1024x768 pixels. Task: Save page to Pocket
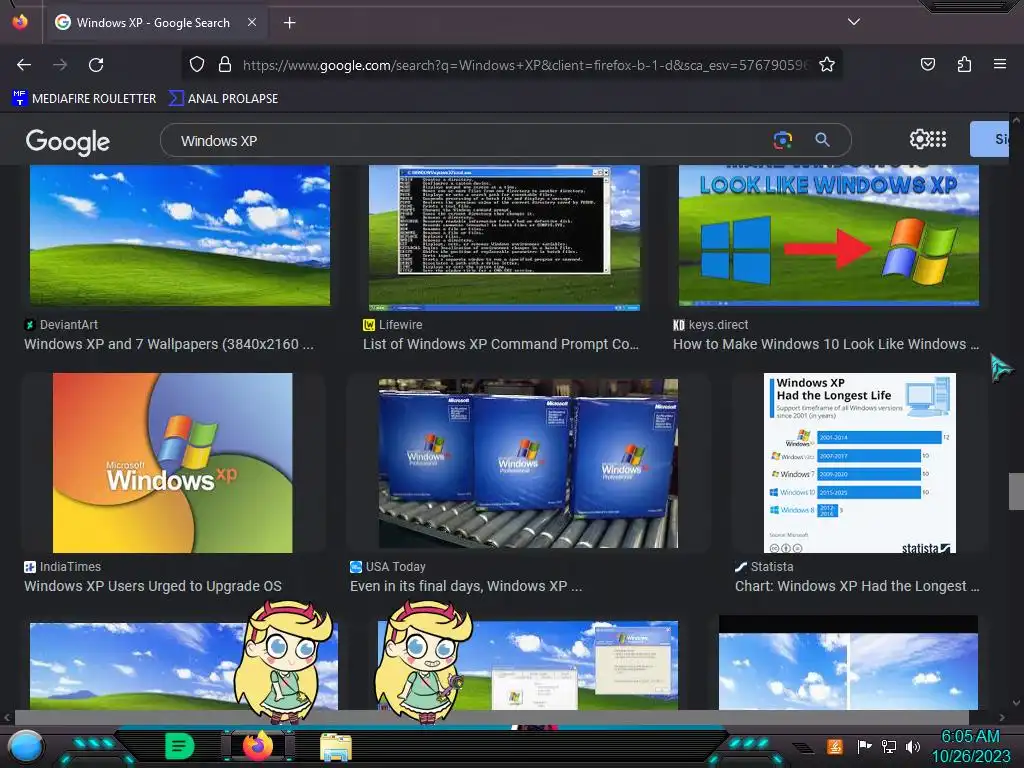click(927, 64)
